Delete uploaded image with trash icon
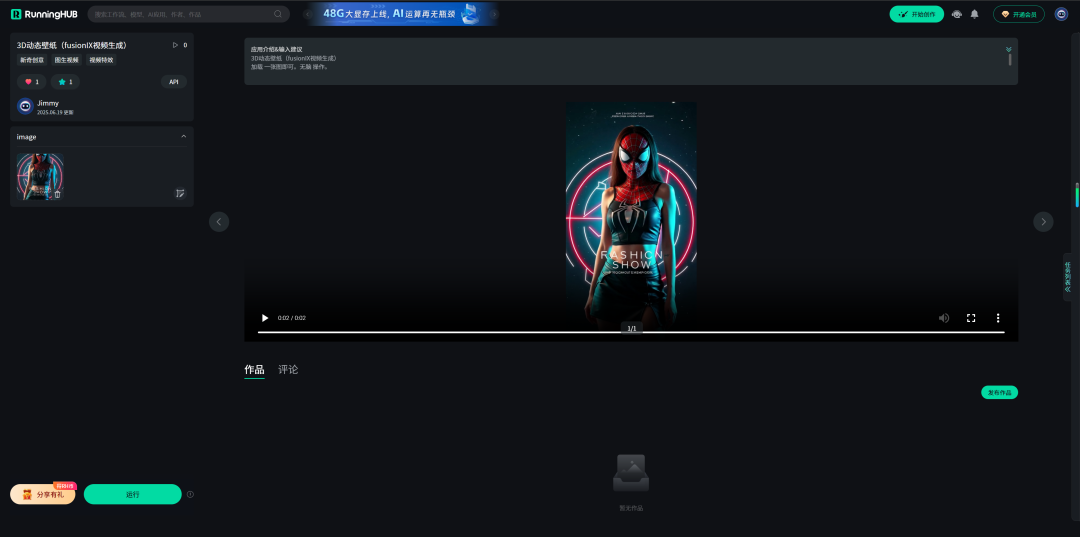This screenshot has height=537, width=1080. (57, 194)
